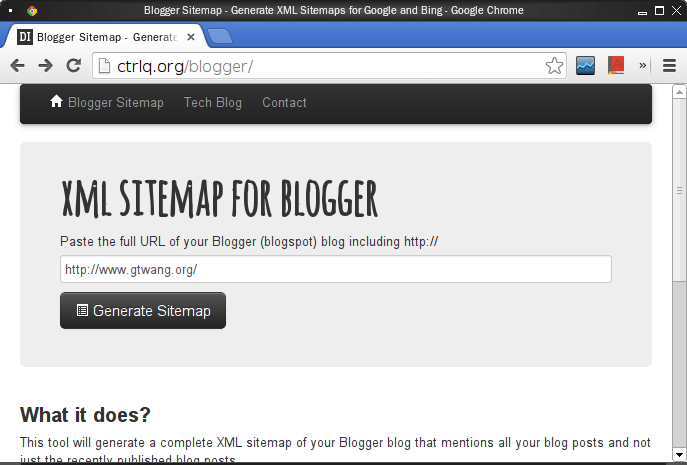The image size is (687, 465).
Task: Click the 'What it does?' heading
Action: coord(85,415)
